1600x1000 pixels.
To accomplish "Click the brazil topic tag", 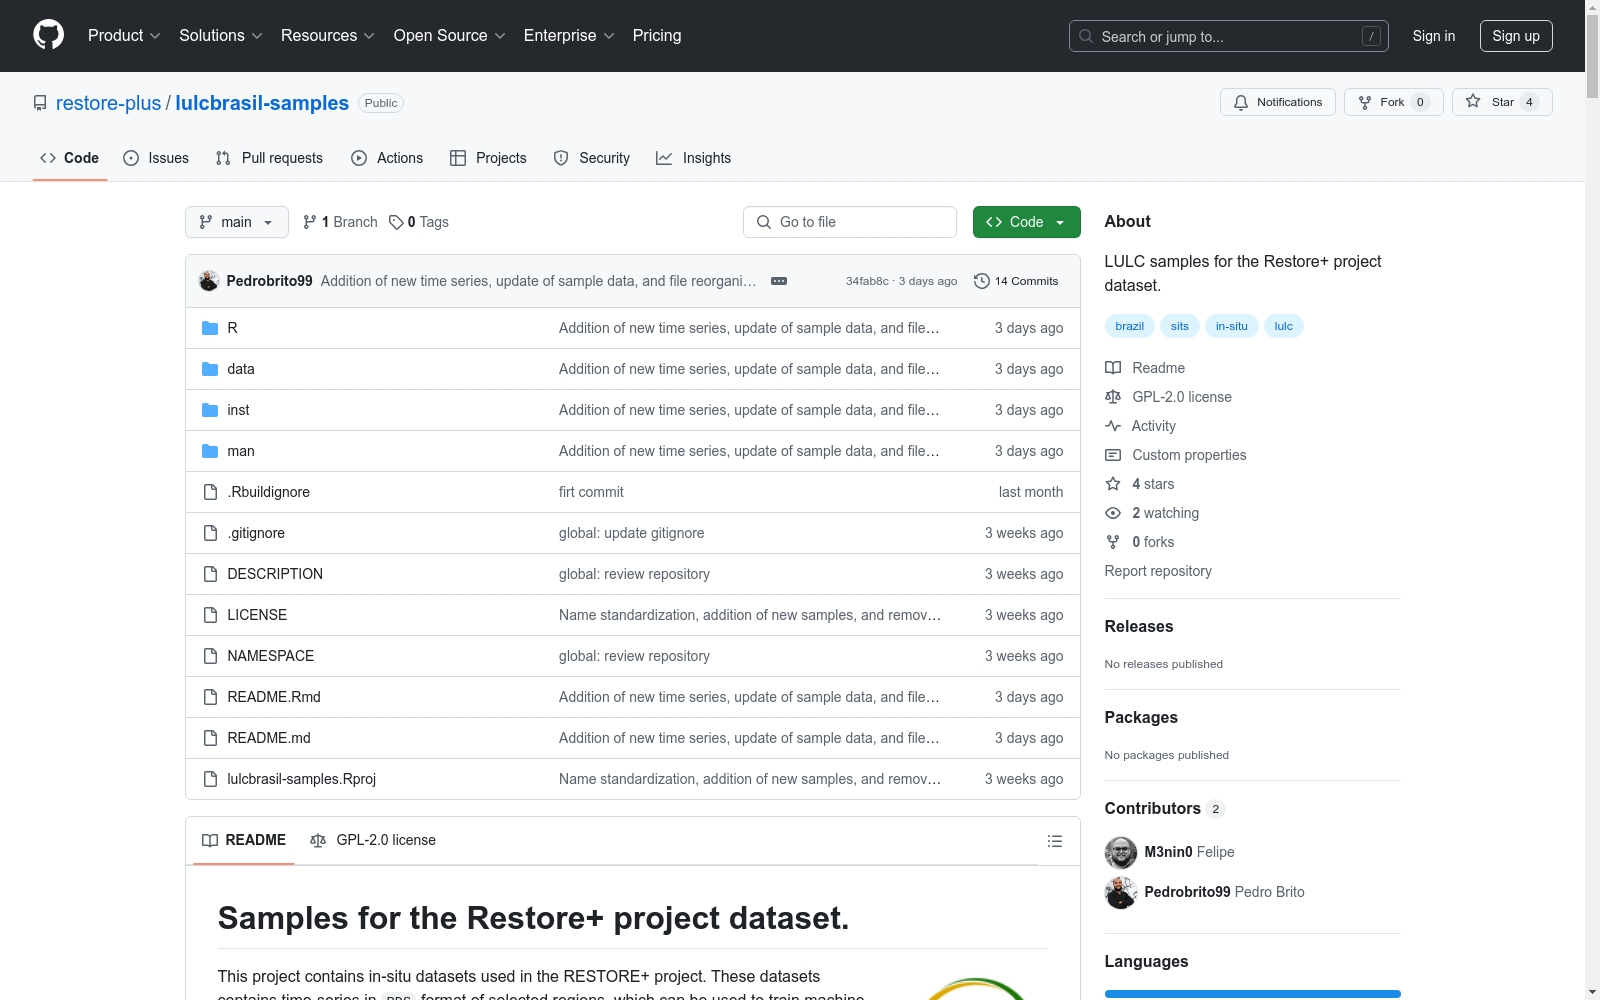I will pyautogui.click(x=1130, y=326).
